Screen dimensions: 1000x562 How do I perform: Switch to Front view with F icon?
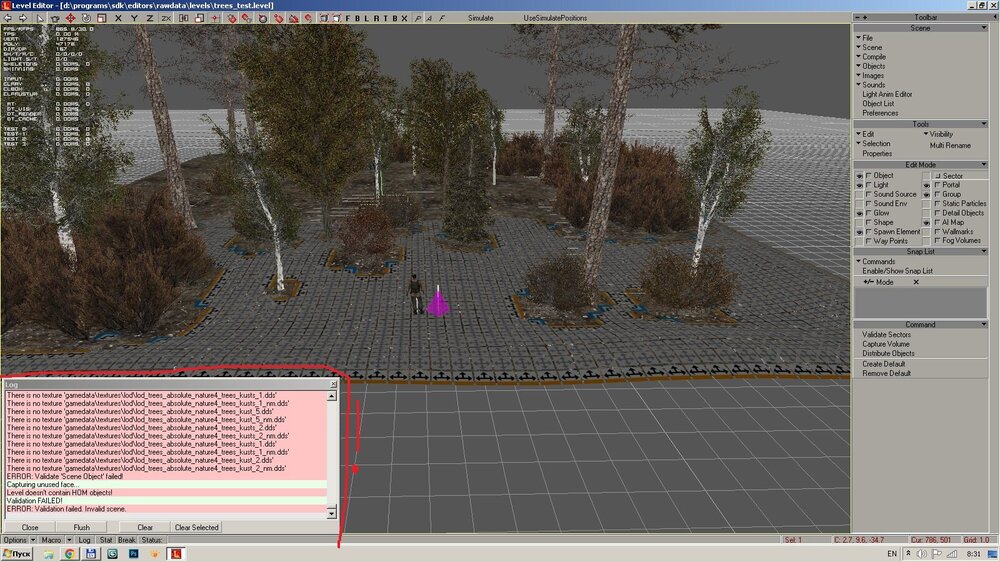348,18
